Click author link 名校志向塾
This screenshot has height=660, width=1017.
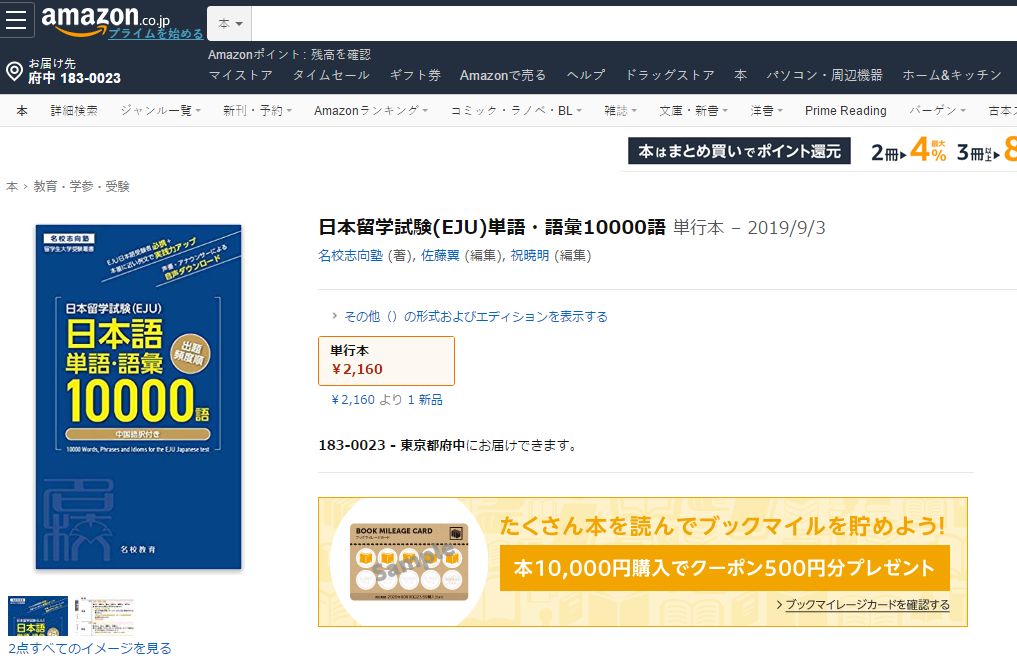pos(350,255)
